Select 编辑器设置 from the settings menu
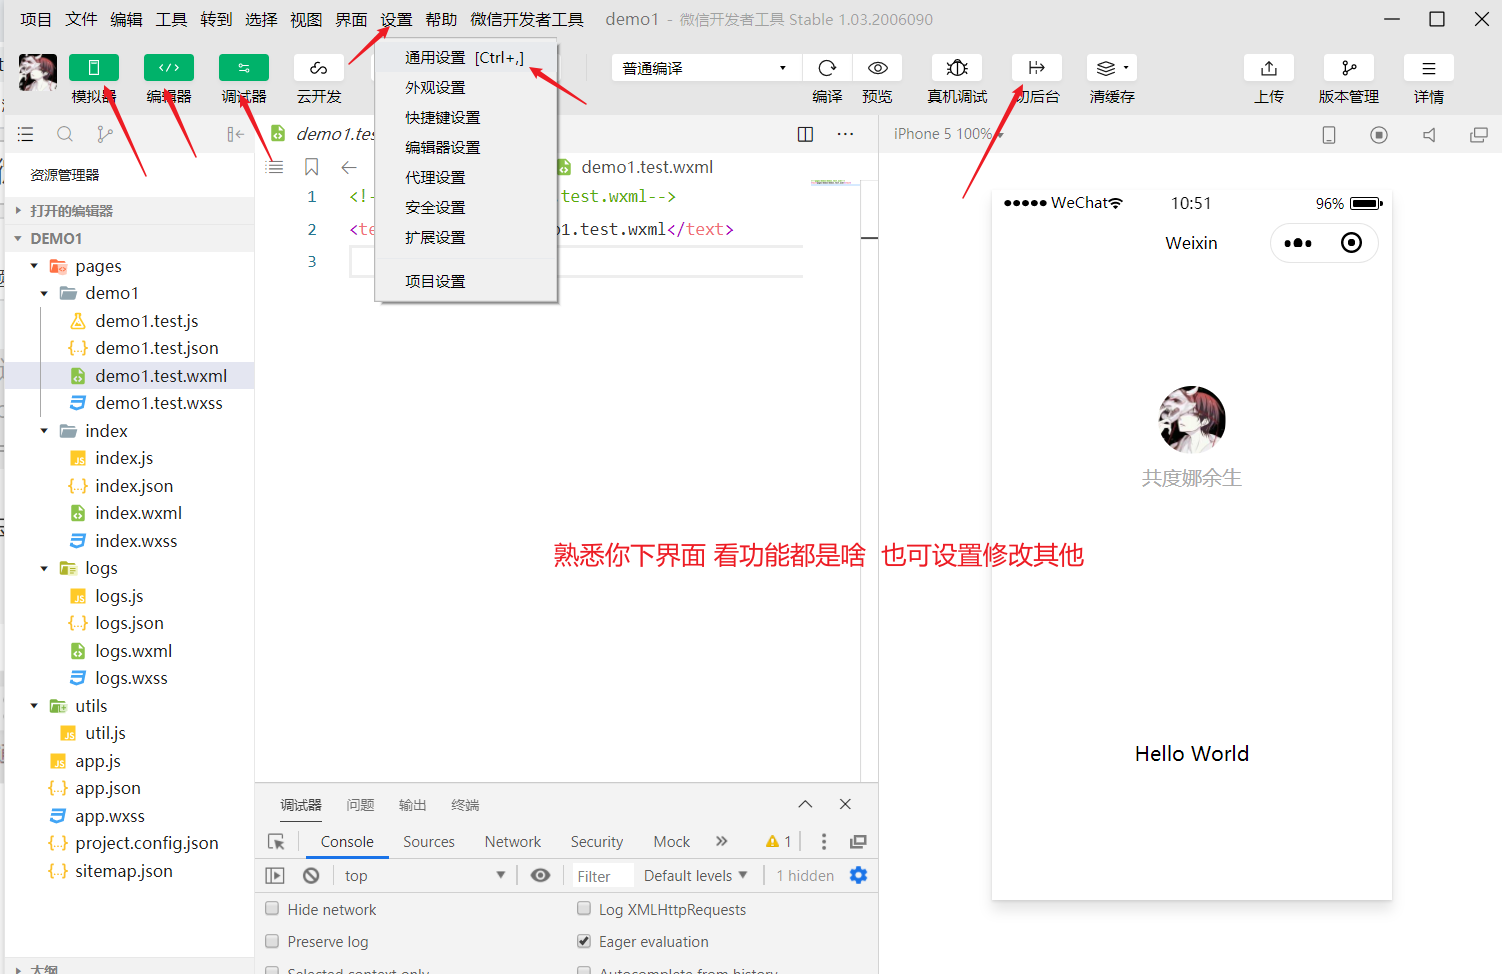The image size is (1502, 974). [x=466, y=148]
